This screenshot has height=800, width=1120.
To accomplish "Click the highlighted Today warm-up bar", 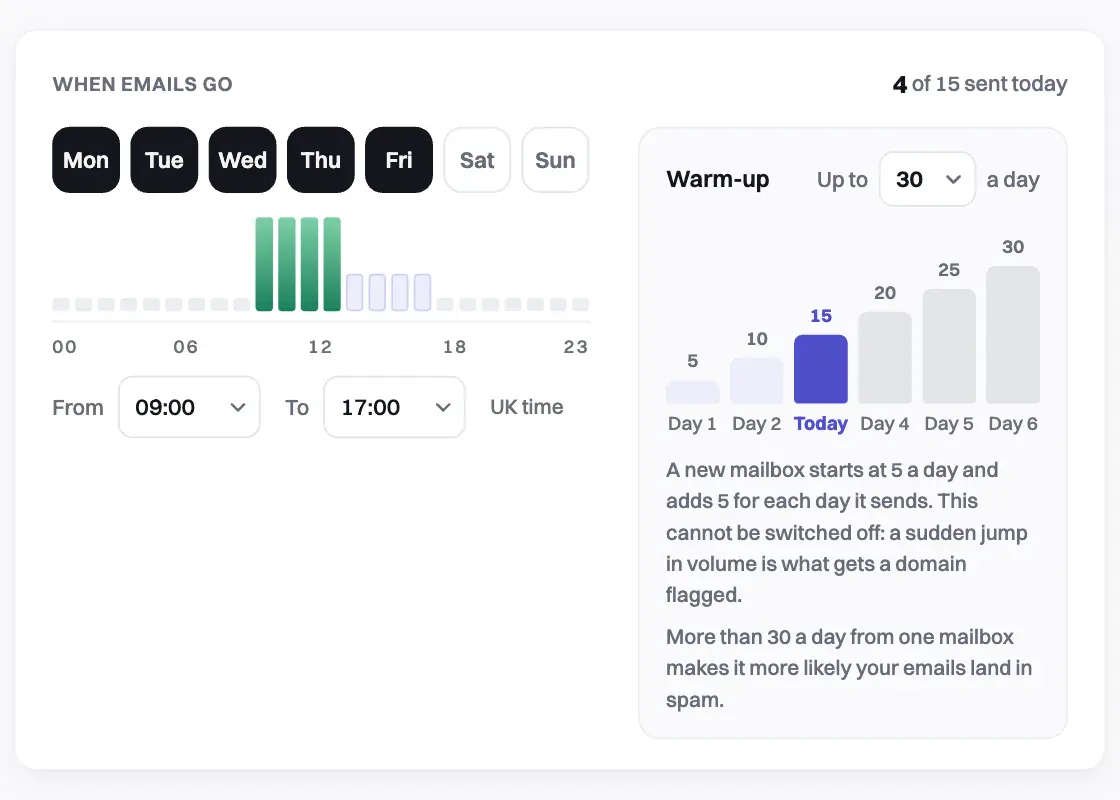I will [821, 369].
